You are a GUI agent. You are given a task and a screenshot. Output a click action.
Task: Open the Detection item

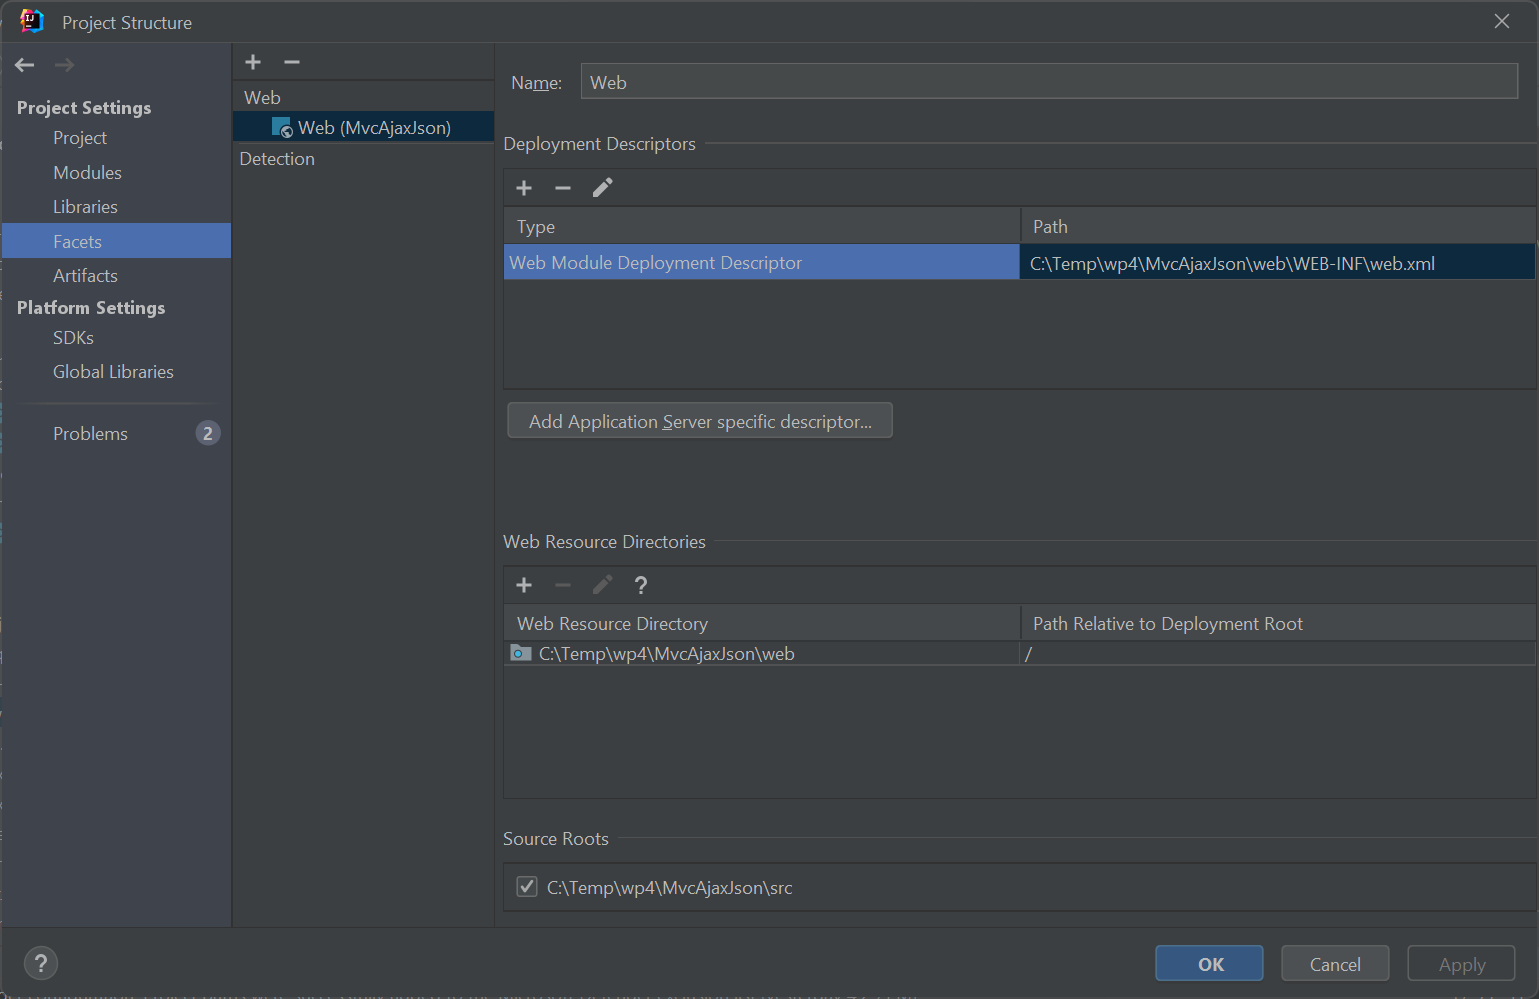pyautogui.click(x=277, y=159)
